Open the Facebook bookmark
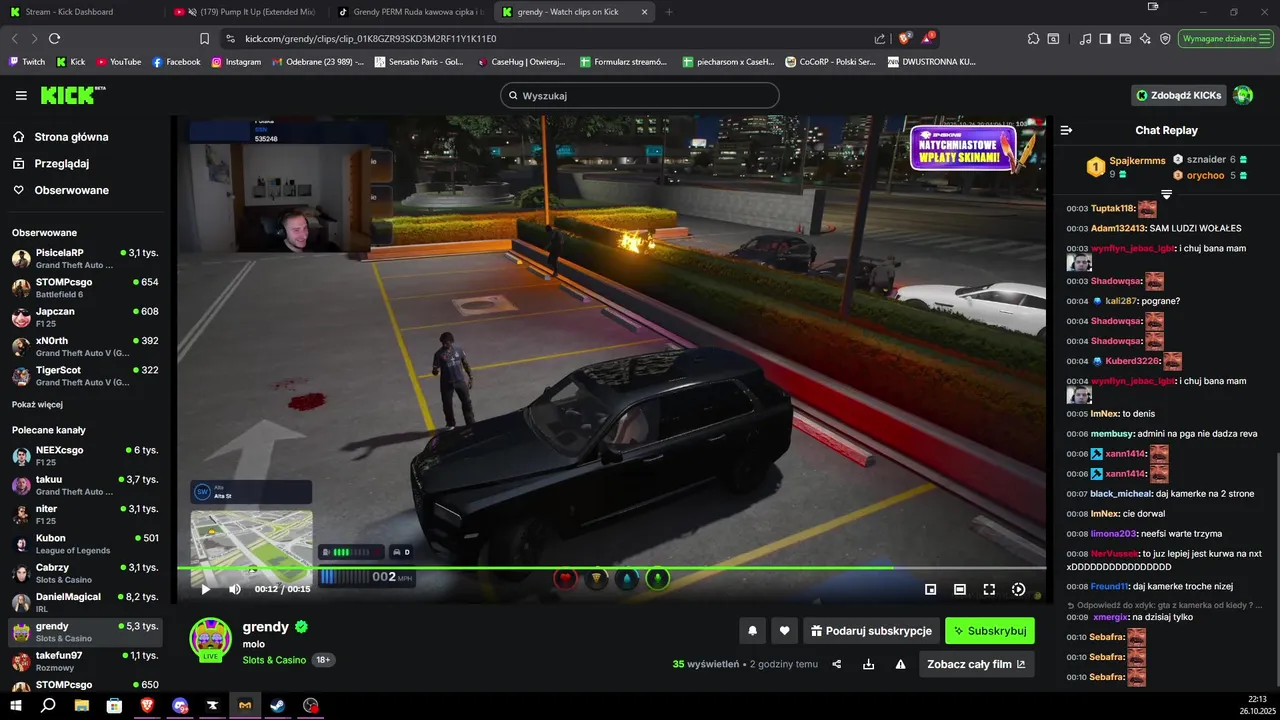The width and height of the screenshot is (1280, 720). click(176, 61)
